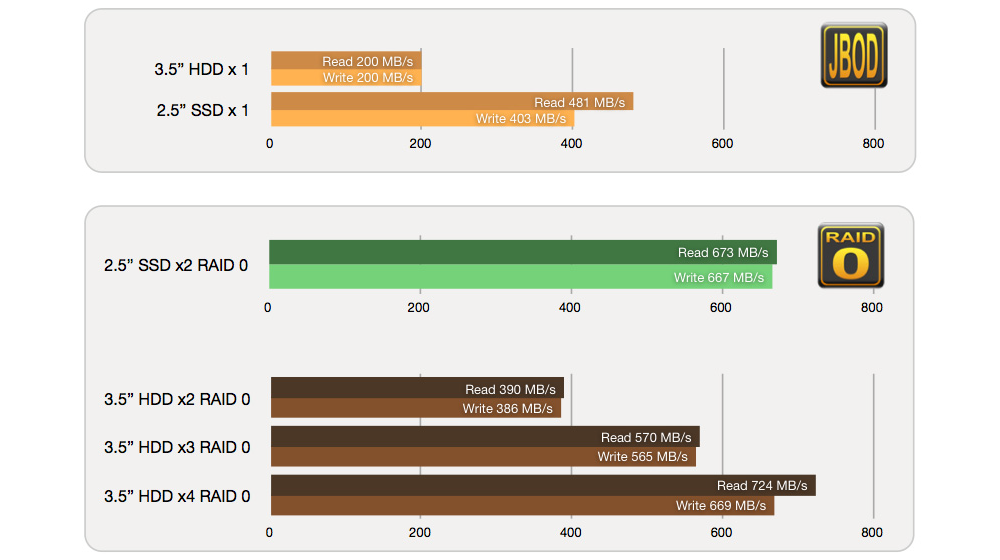The image size is (1000, 560).
Task: Click the 3.5” HDD x 1 label
Action: click(x=202, y=70)
